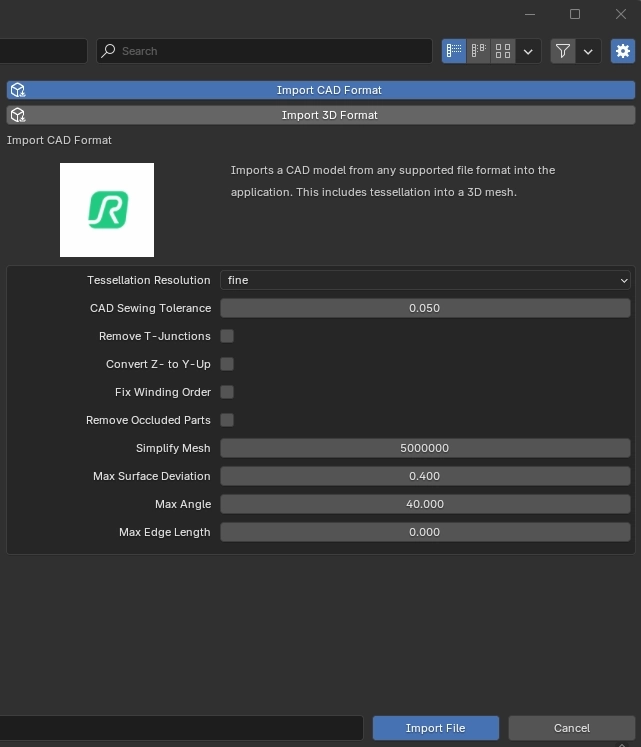Click the Max Angle value slider
641x747 pixels.
click(x=425, y=504)
